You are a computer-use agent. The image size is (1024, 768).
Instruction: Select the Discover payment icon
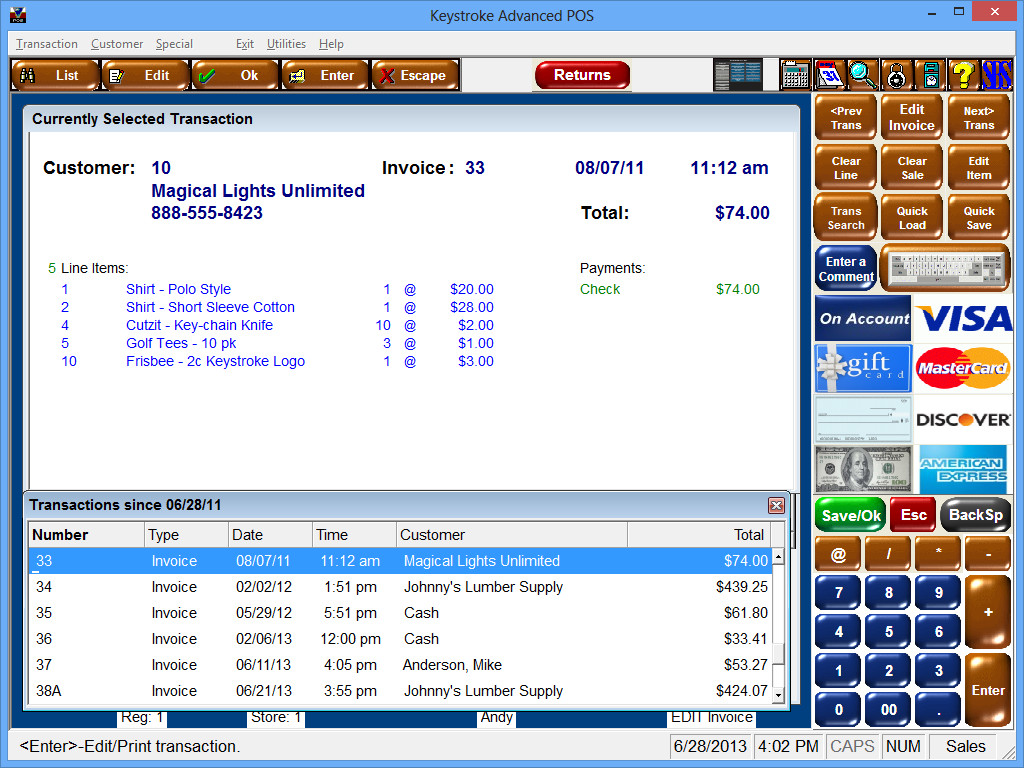pos(963,419)
